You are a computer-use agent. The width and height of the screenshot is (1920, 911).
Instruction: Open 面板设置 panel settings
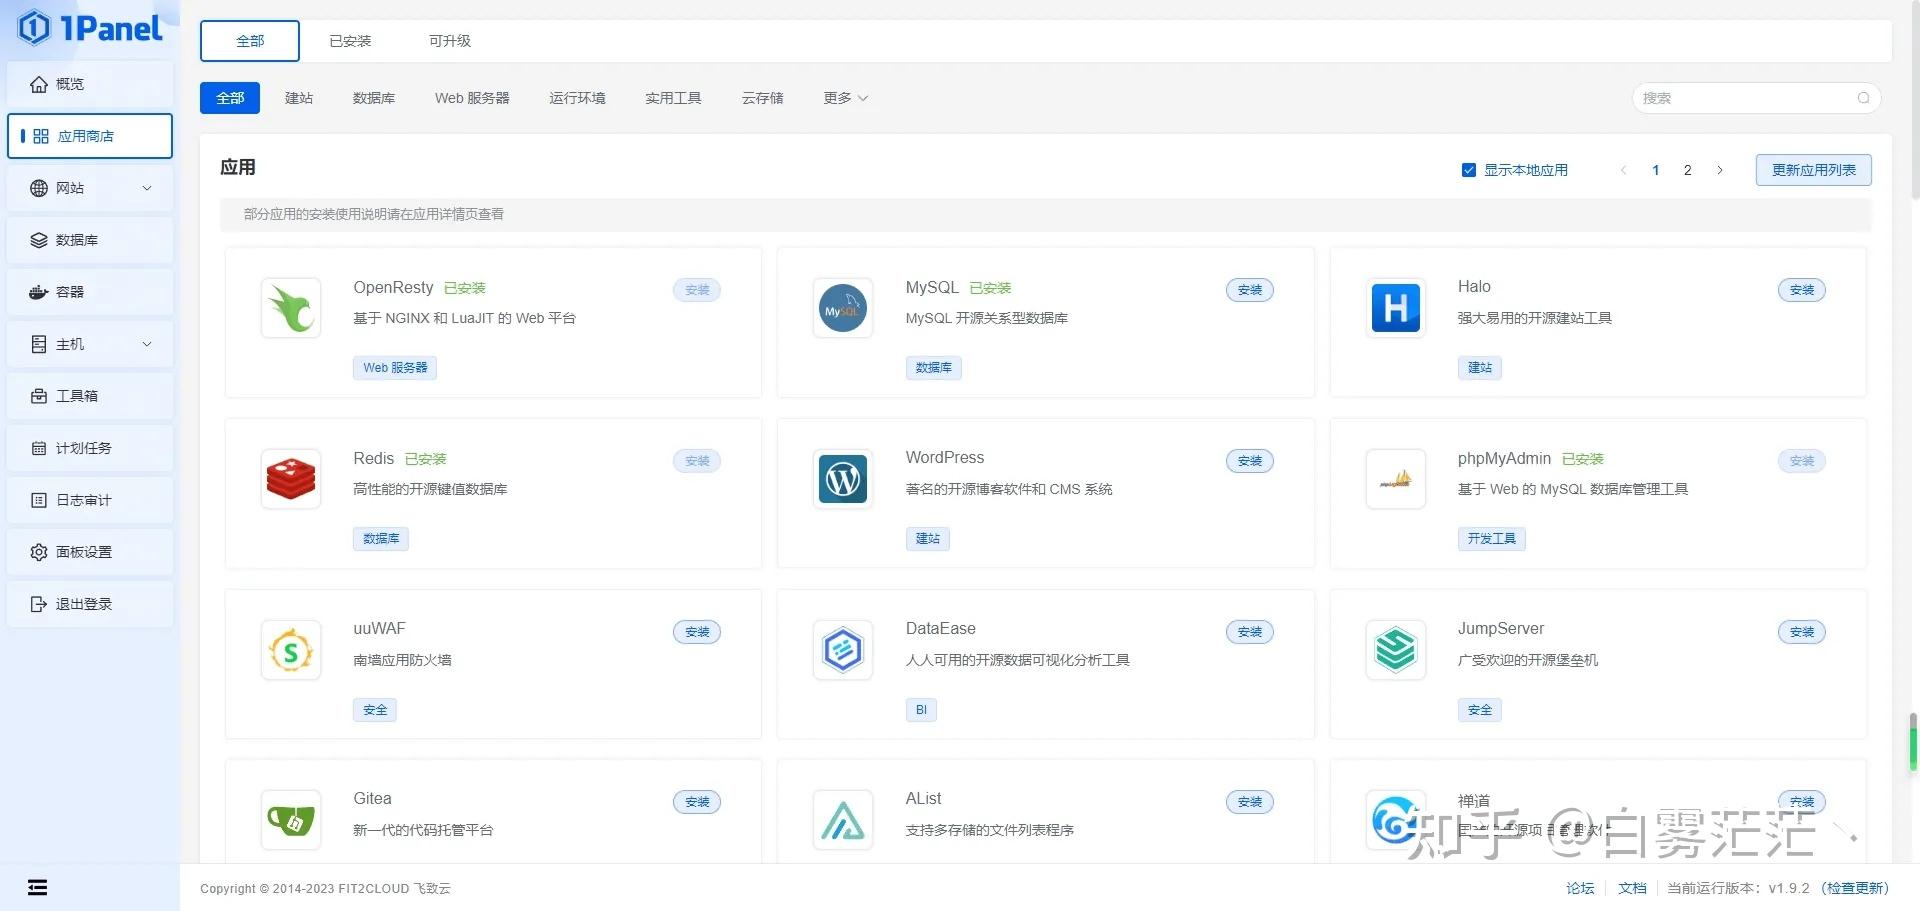point(90,552)
